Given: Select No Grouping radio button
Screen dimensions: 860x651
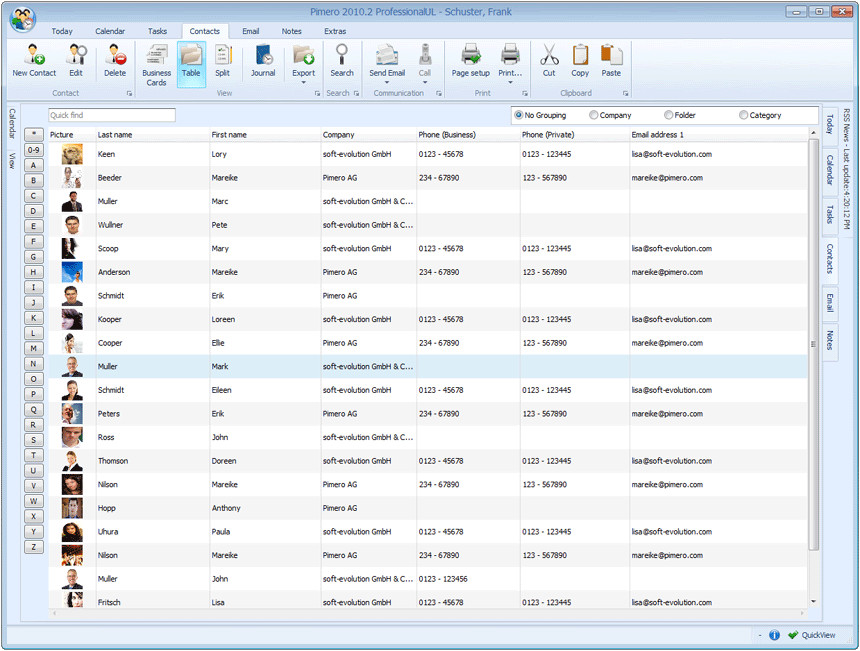Looking at the screenshot, I should 518,115.
